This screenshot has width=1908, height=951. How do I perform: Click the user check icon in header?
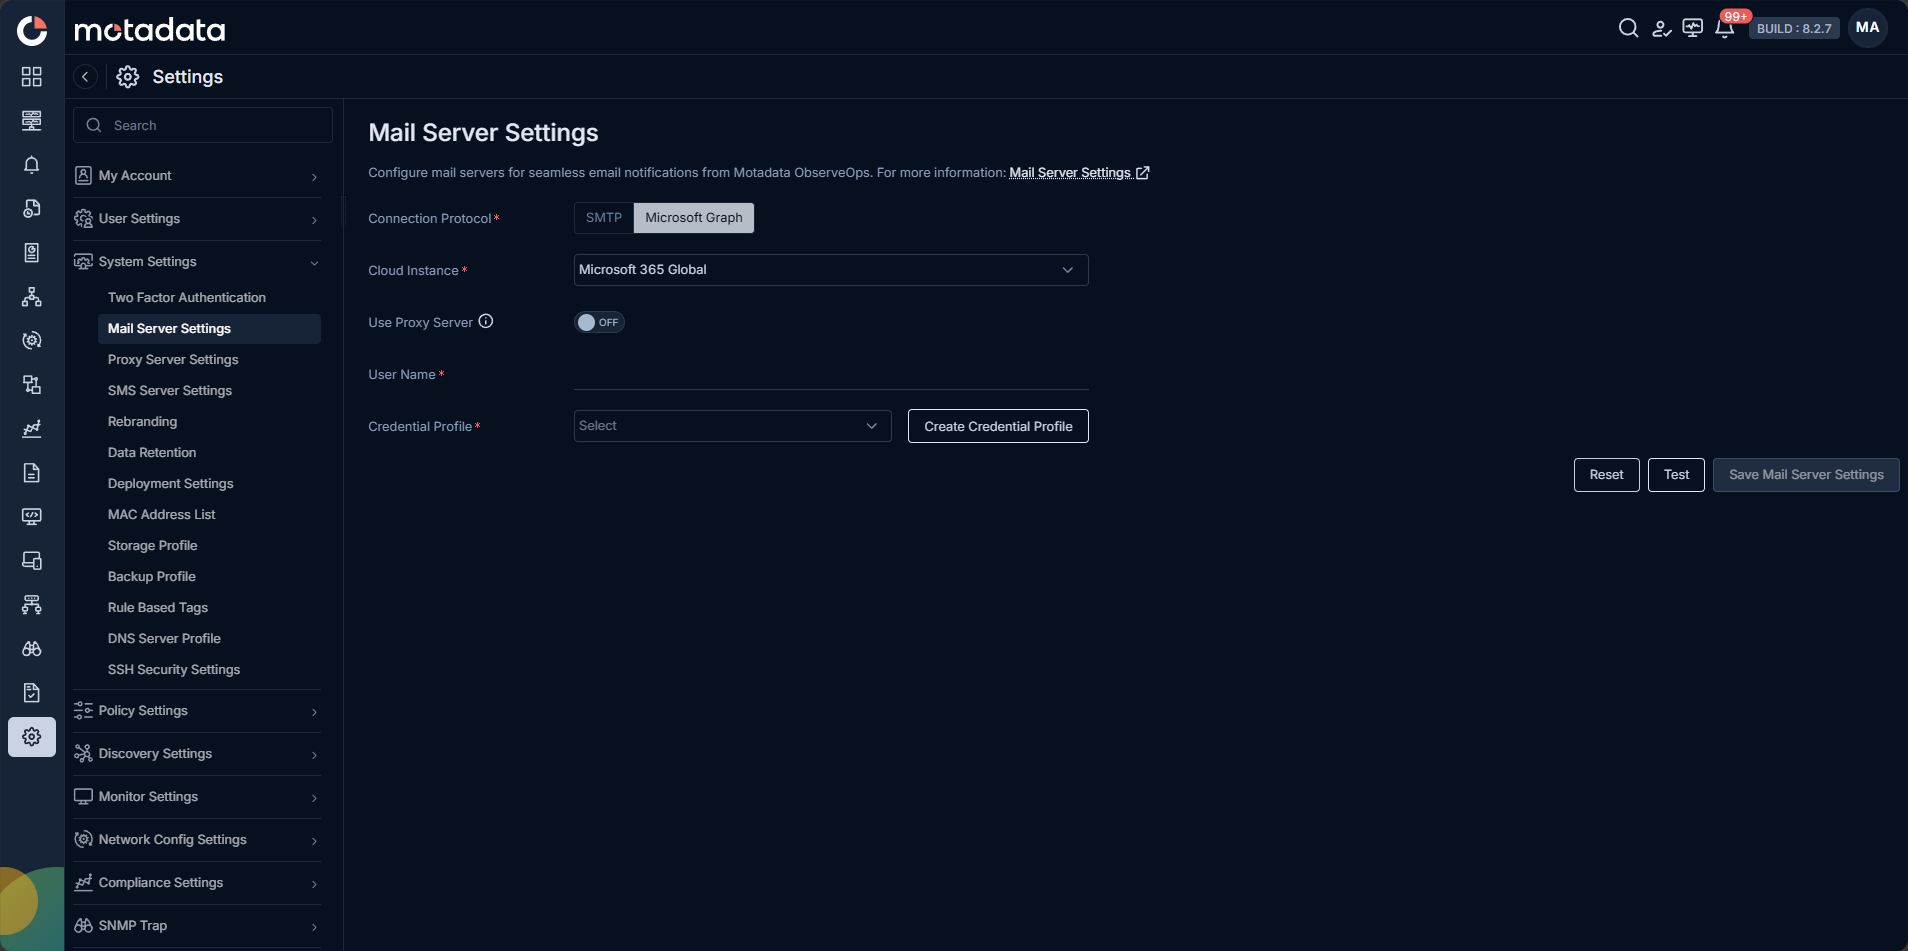1661,28
